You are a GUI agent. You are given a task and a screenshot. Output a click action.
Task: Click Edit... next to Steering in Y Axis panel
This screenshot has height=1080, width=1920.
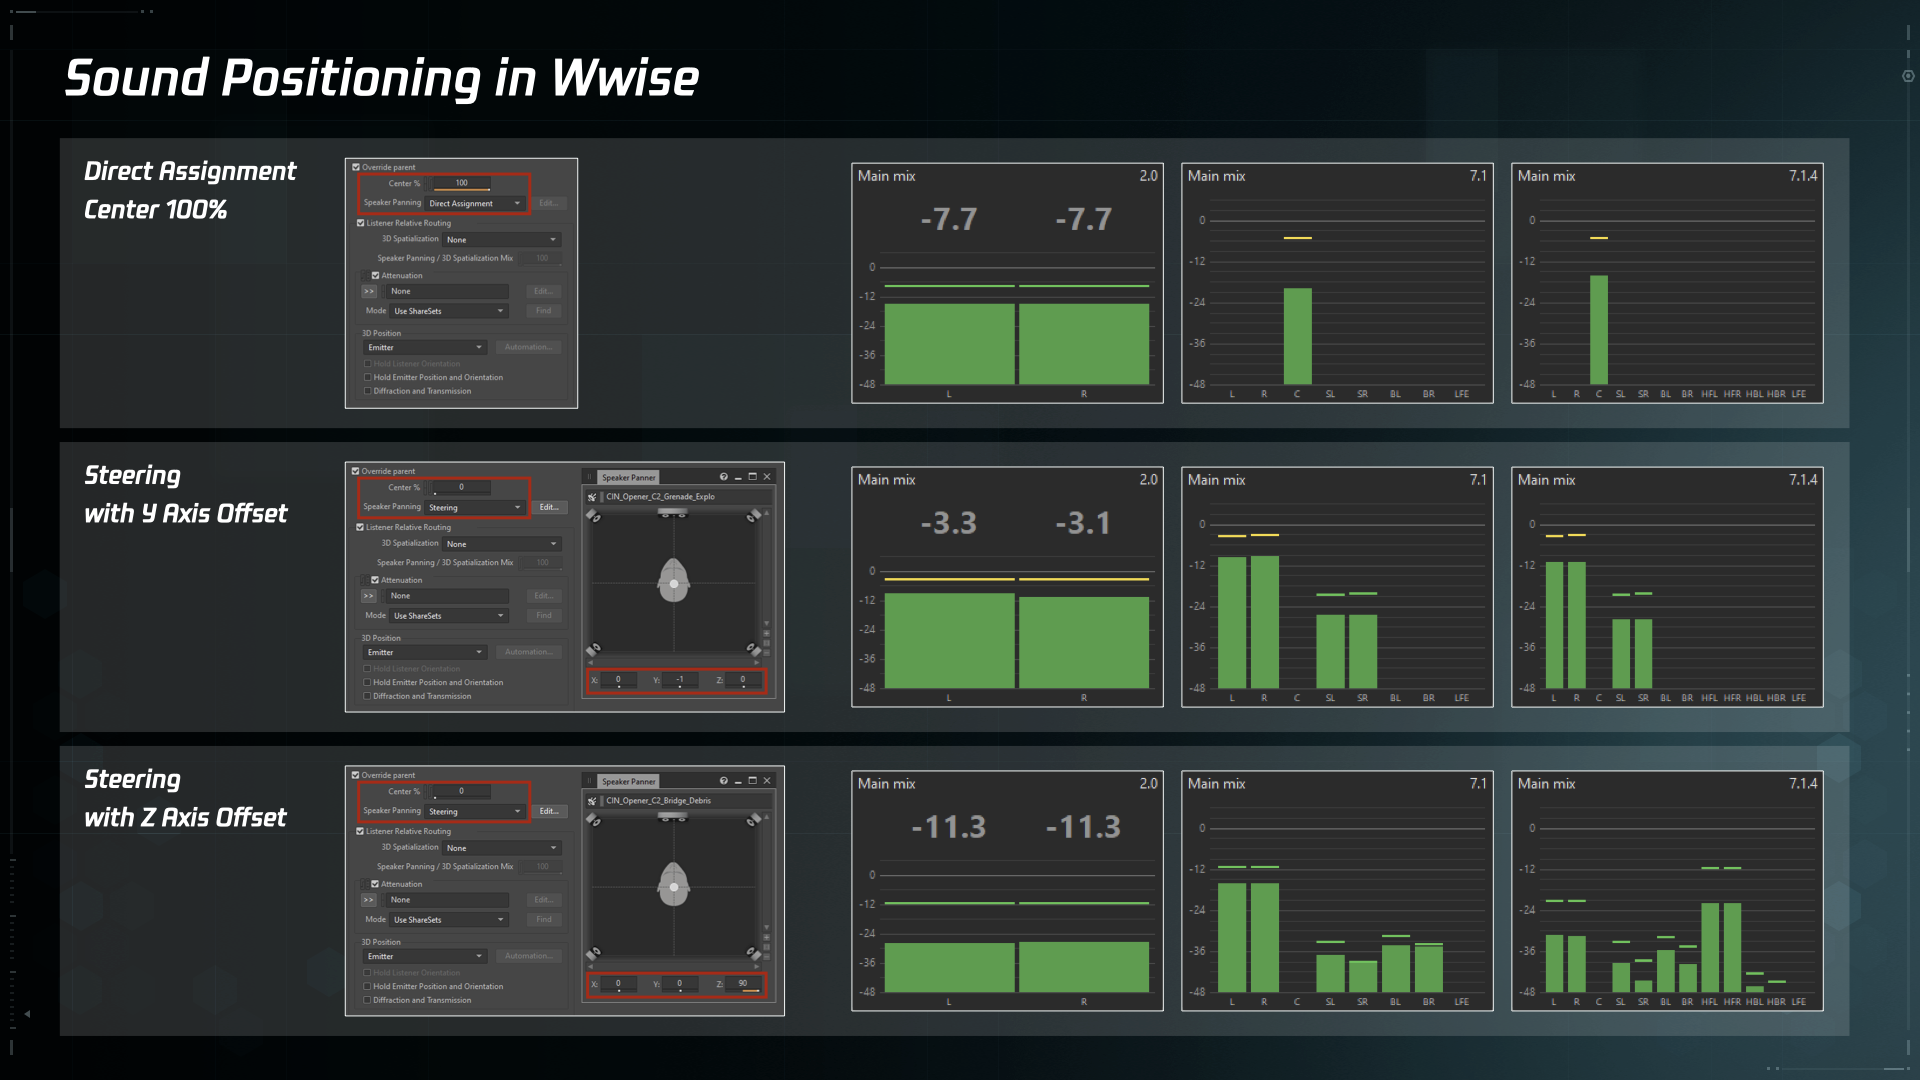pos(549,507)
